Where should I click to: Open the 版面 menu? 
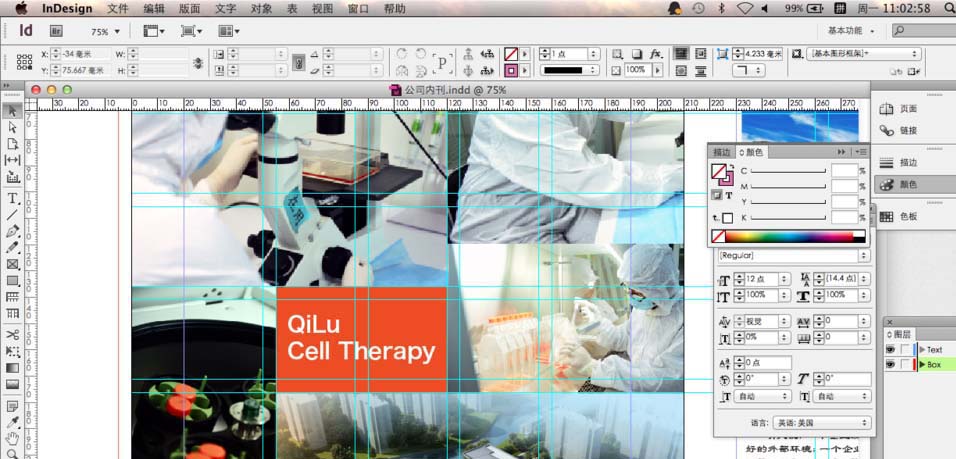190,9
